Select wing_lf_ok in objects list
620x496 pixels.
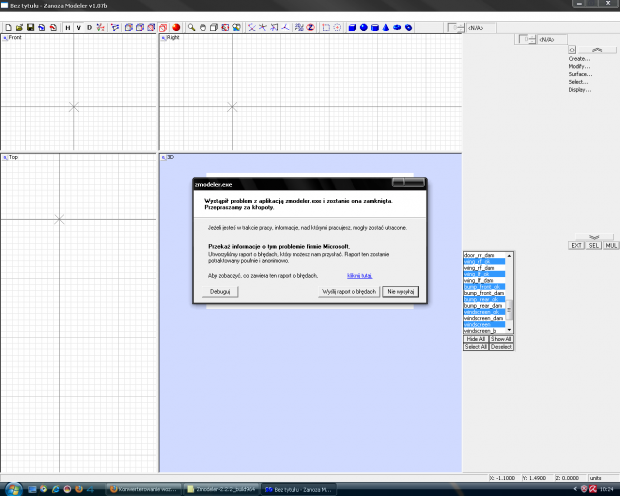tap(484, 274)
